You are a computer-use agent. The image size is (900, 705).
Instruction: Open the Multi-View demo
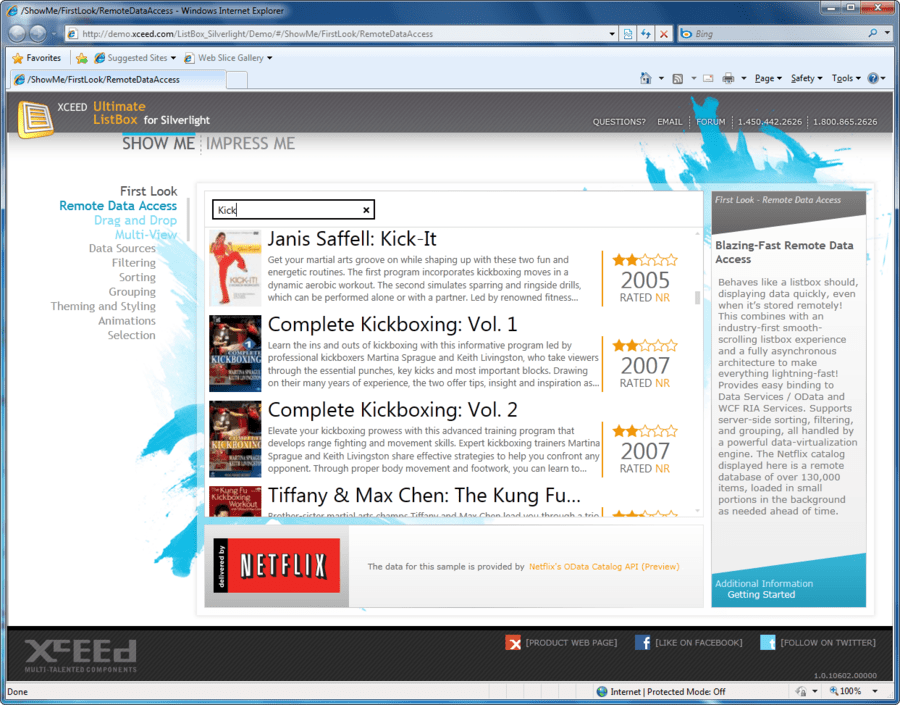click(x=146, y=234)
